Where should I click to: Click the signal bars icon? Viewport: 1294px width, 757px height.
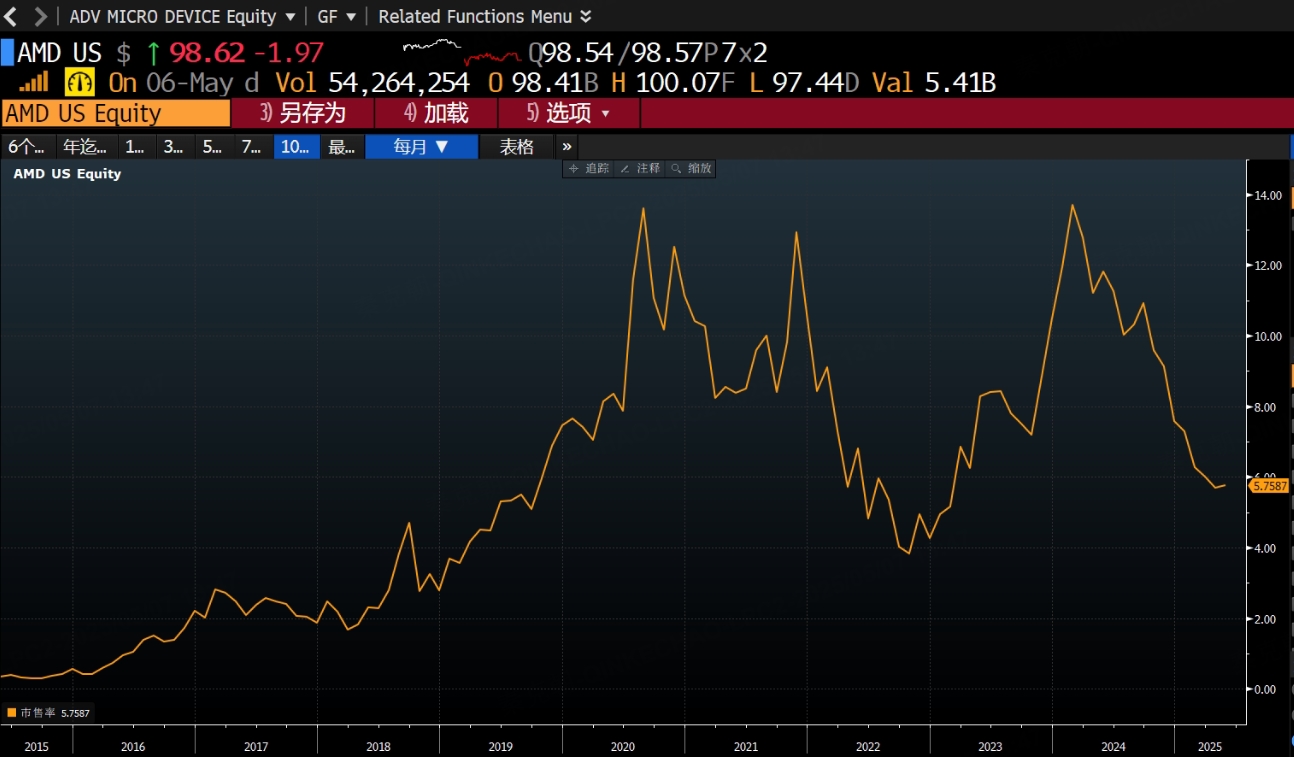[33, 82]
